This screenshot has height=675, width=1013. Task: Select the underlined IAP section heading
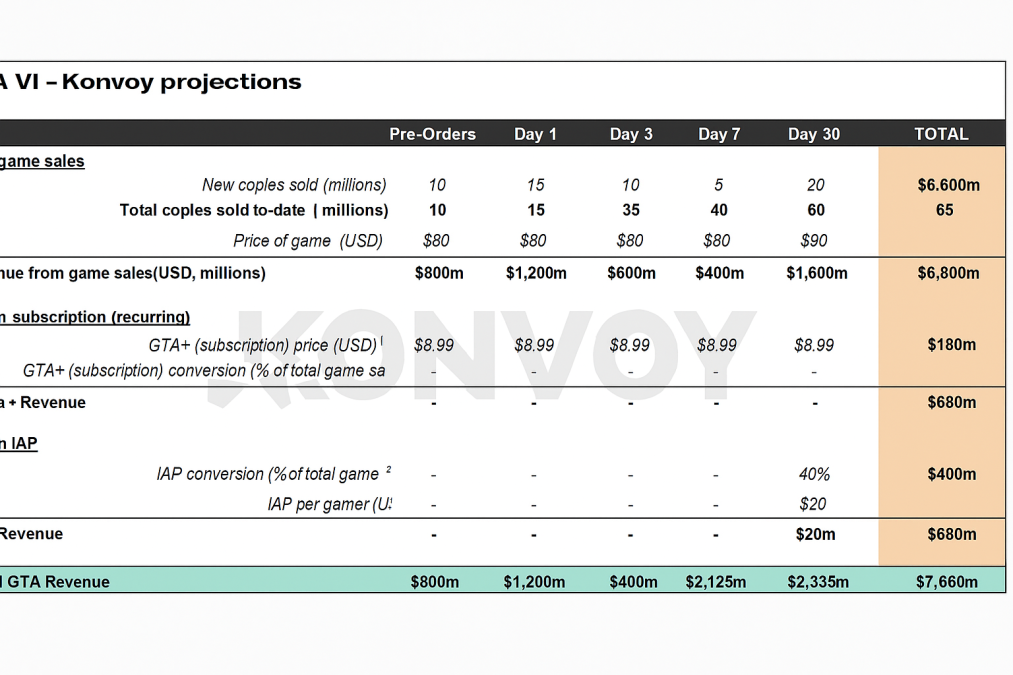(19, 443)
